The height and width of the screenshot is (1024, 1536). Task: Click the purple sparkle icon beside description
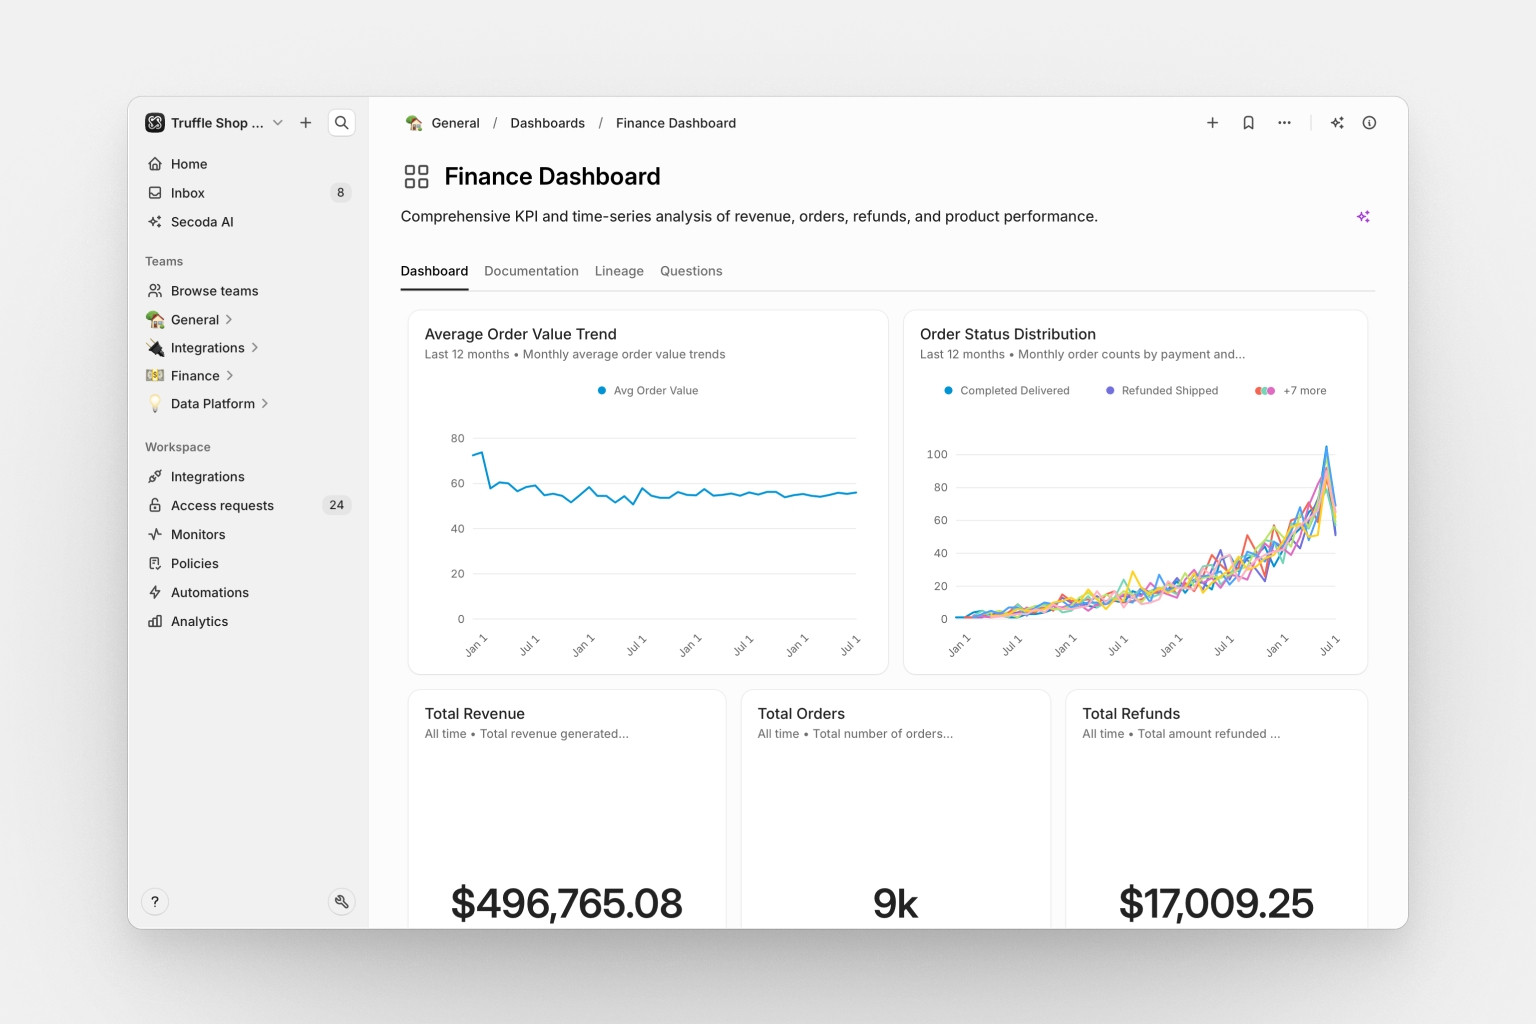1363,217
